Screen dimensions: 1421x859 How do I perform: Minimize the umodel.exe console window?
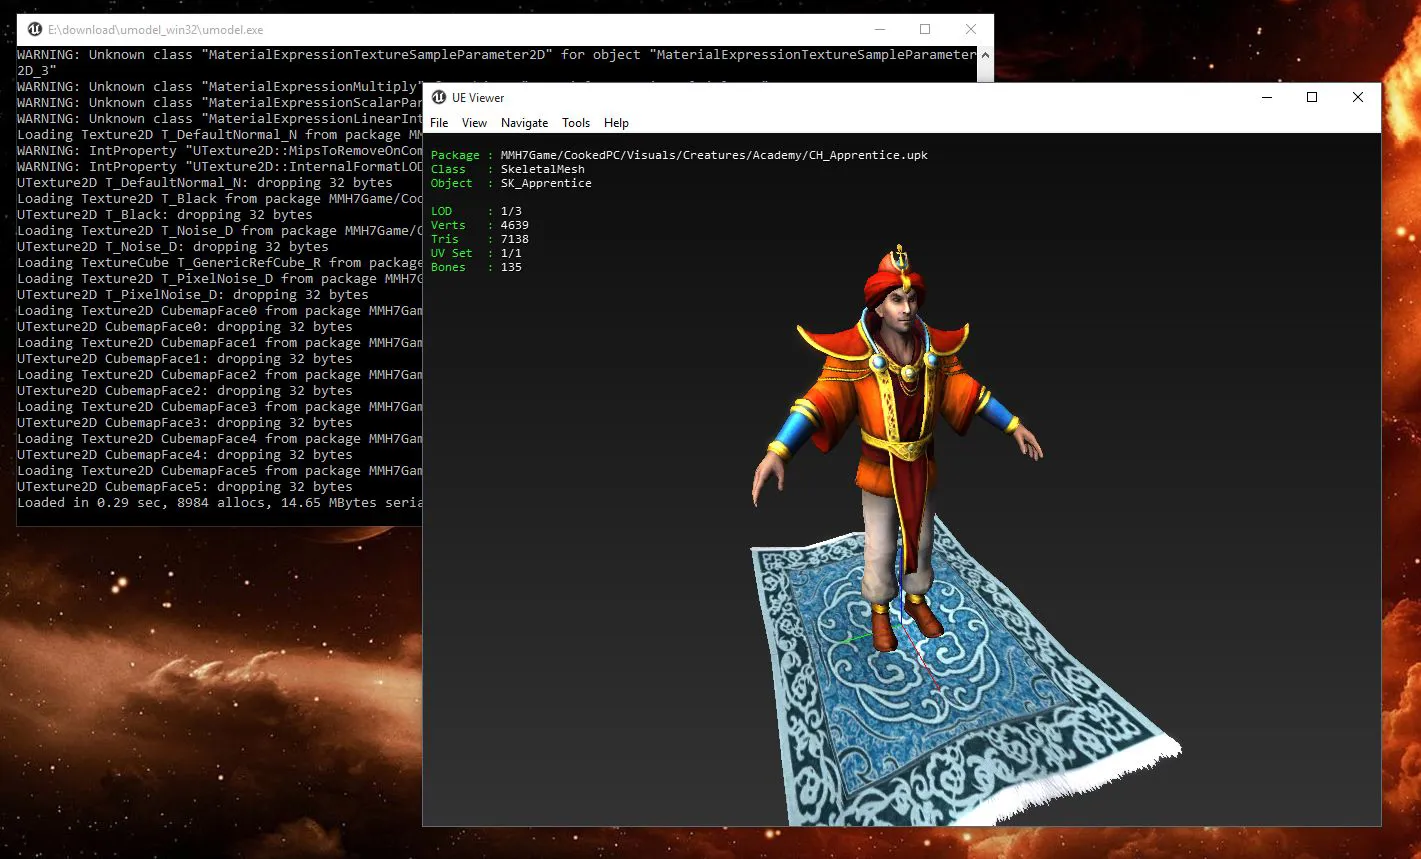[x=879, y=29]
